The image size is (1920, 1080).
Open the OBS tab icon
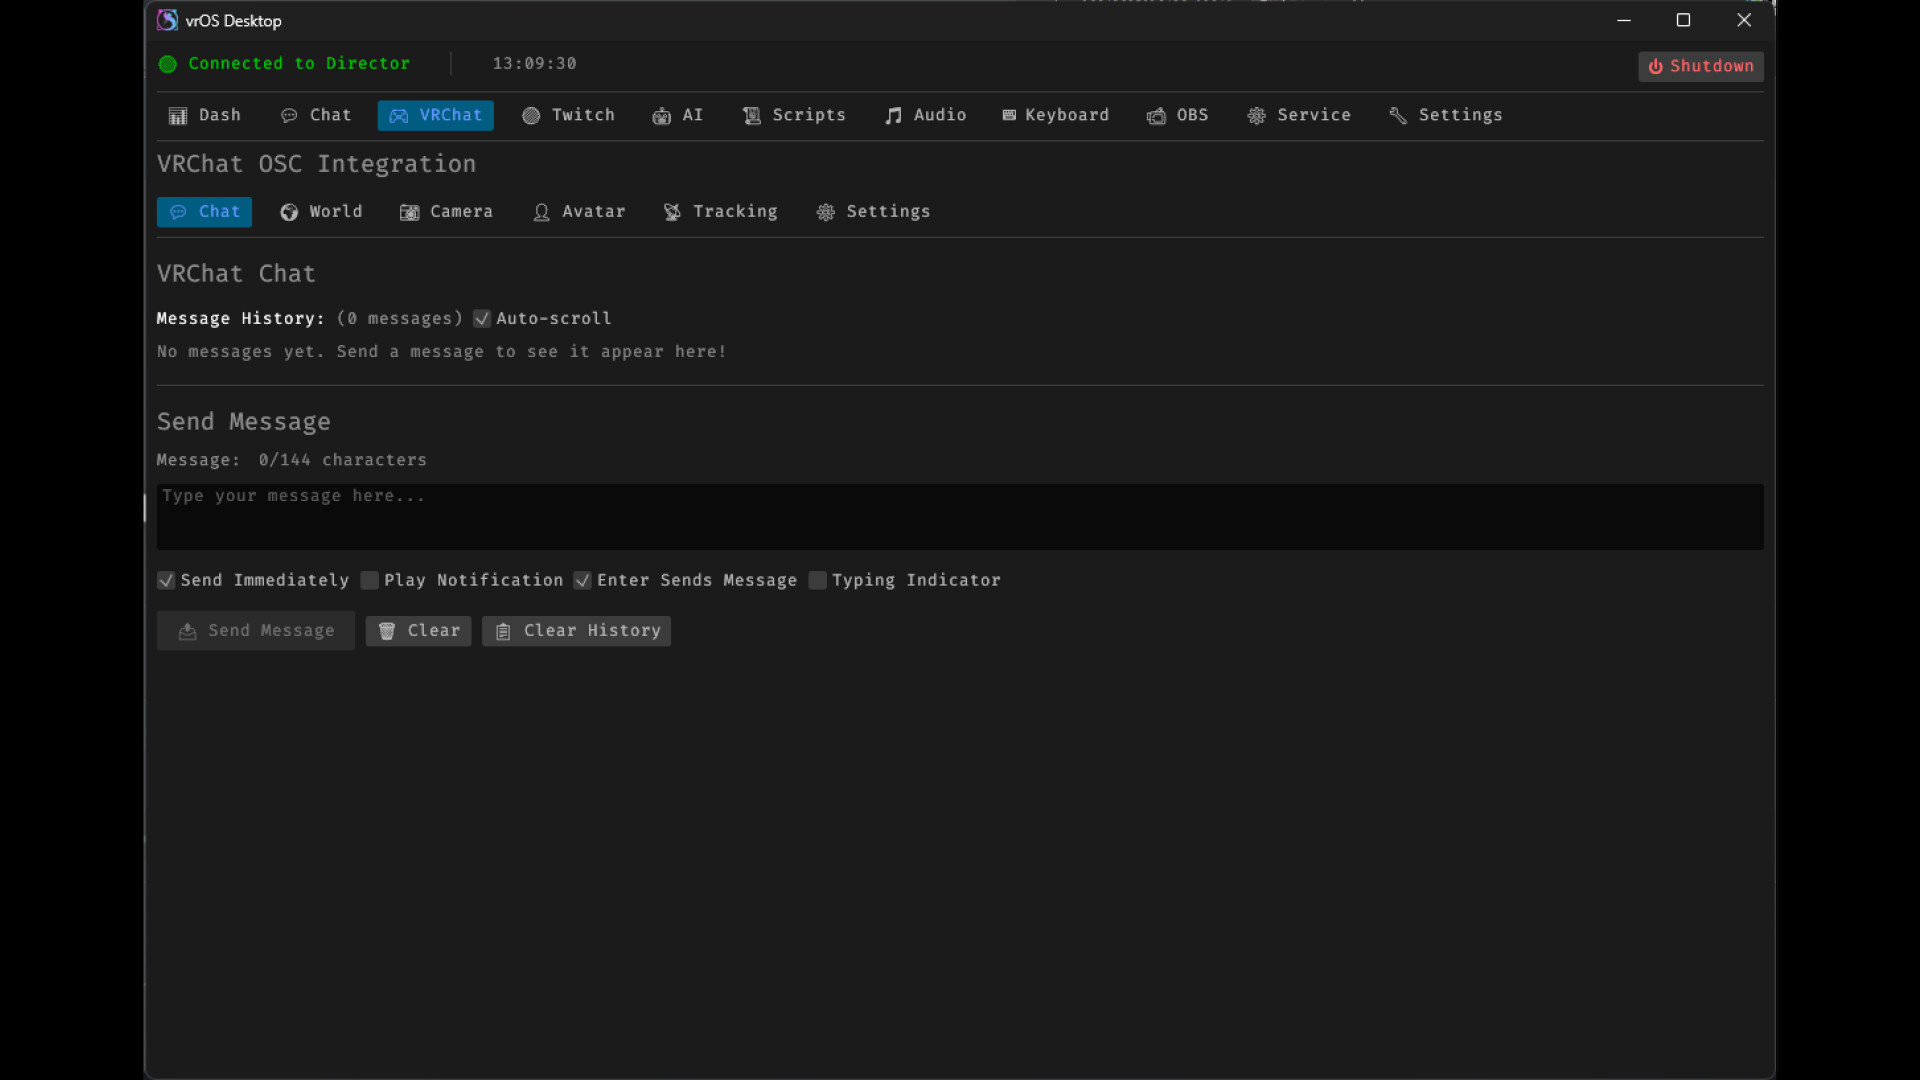pos(1156,116)
